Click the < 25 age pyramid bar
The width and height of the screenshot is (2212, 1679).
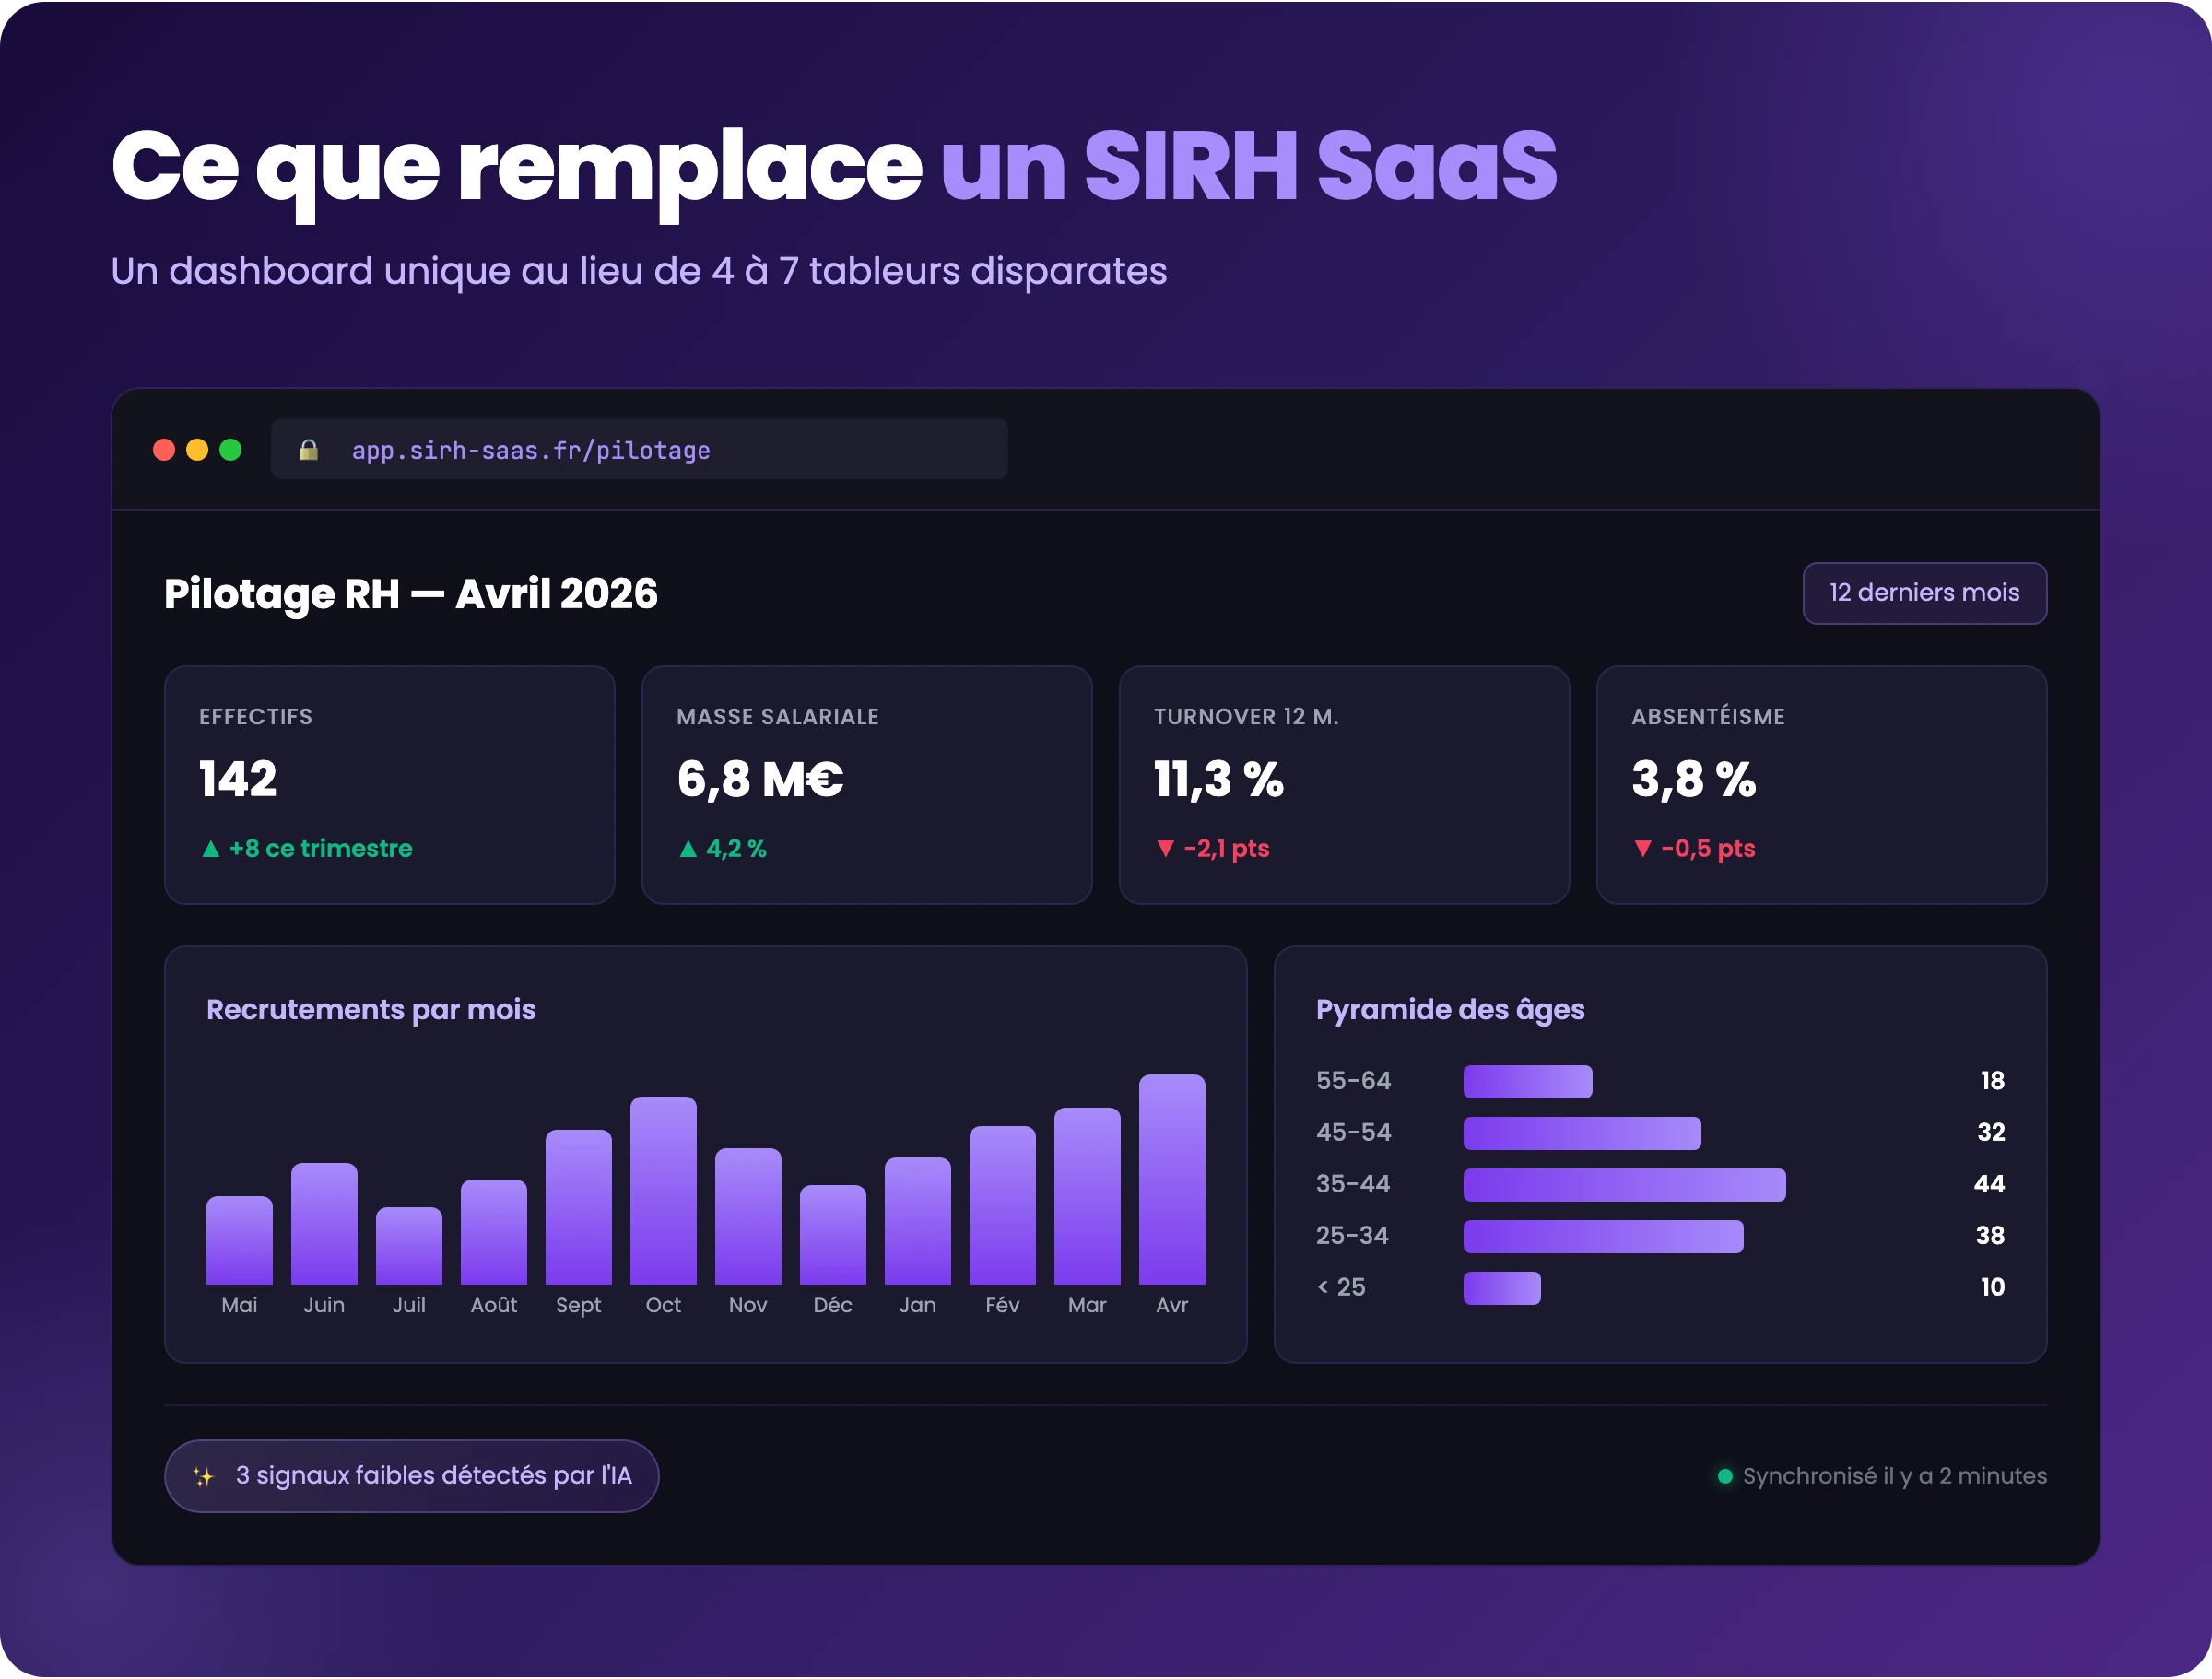tap(1501, 1288)
